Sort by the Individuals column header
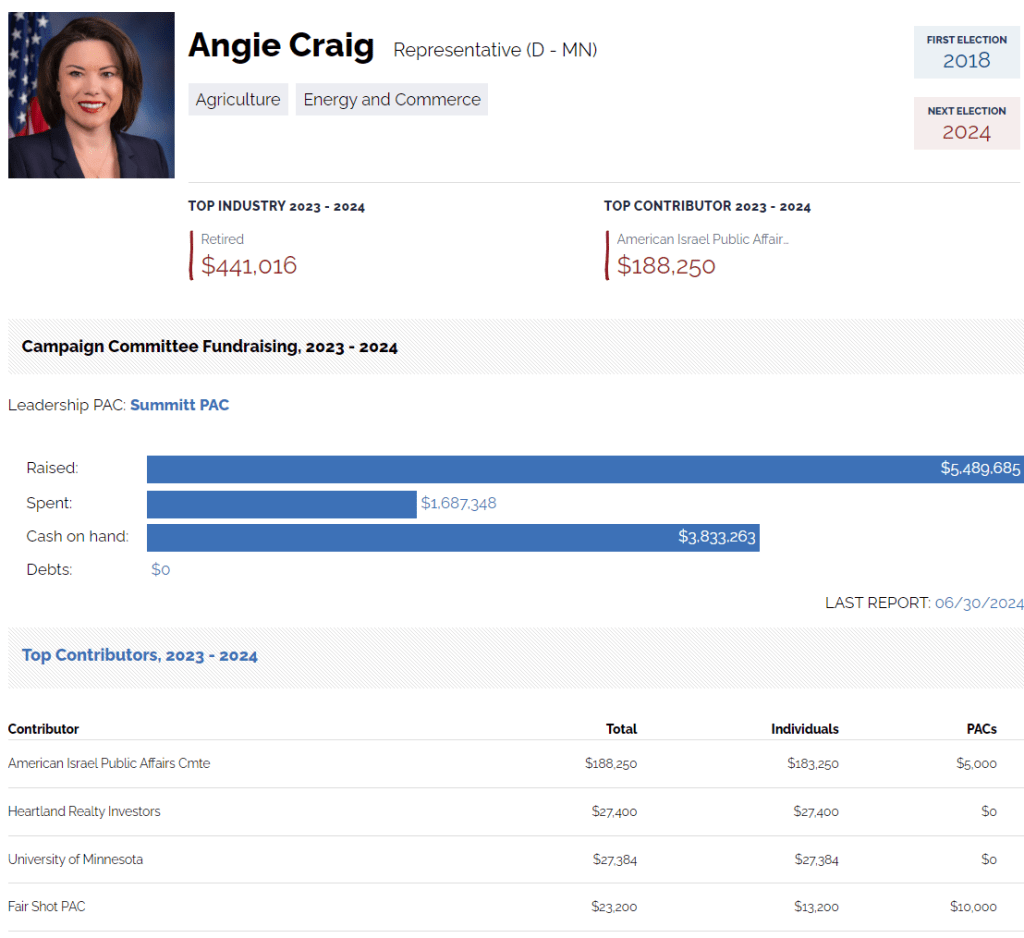 804,729
